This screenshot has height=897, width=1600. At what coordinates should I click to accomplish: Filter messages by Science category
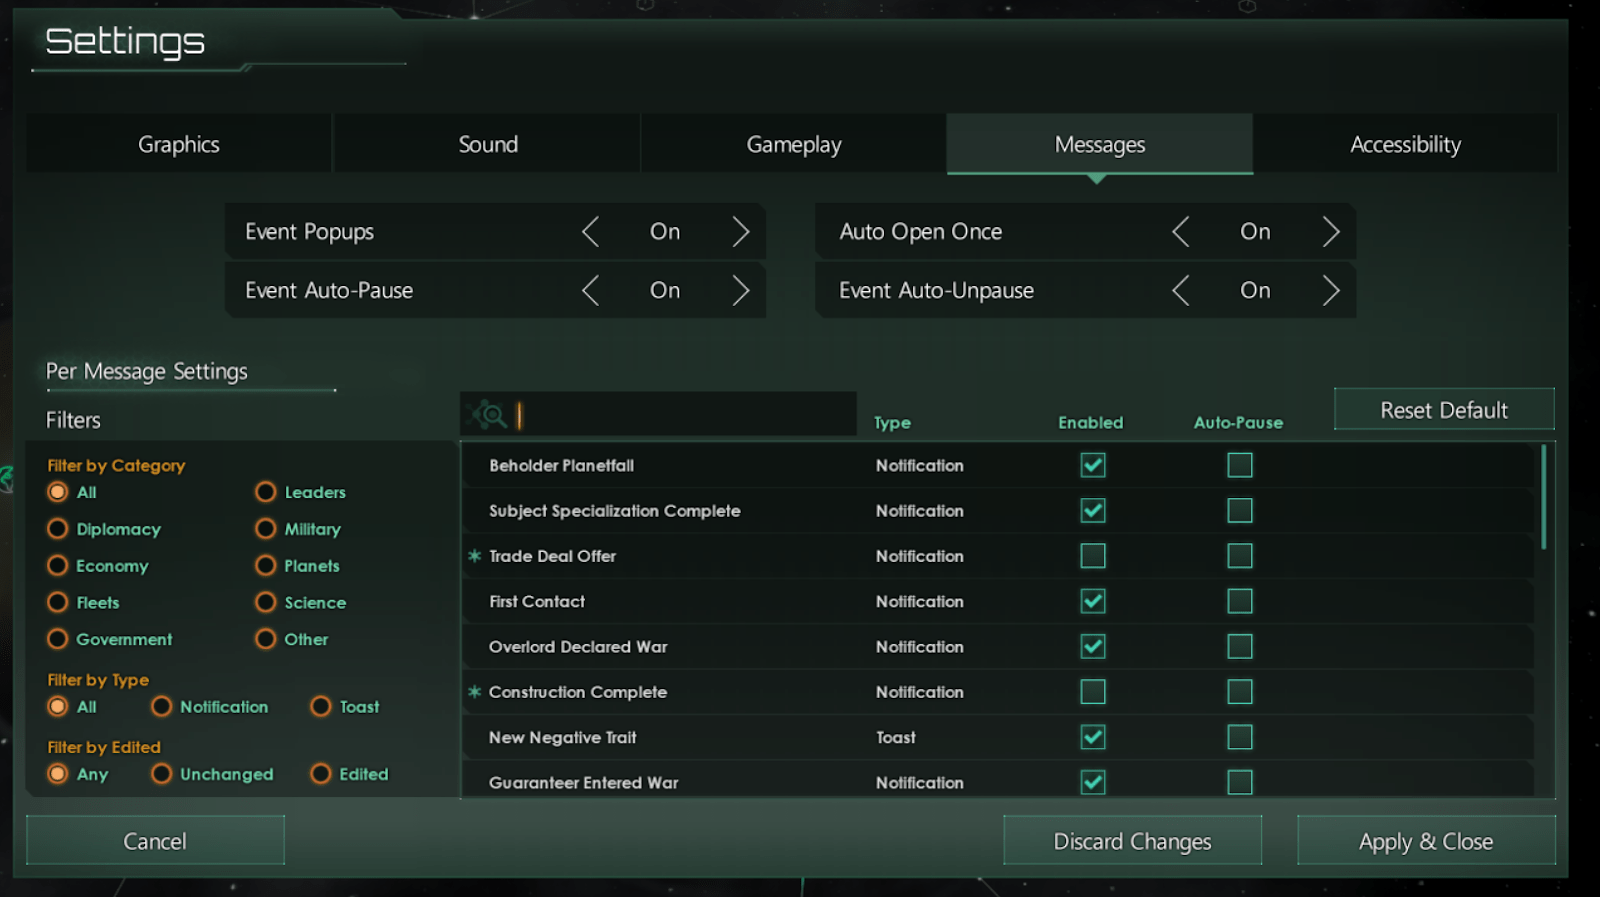point(265,603)
